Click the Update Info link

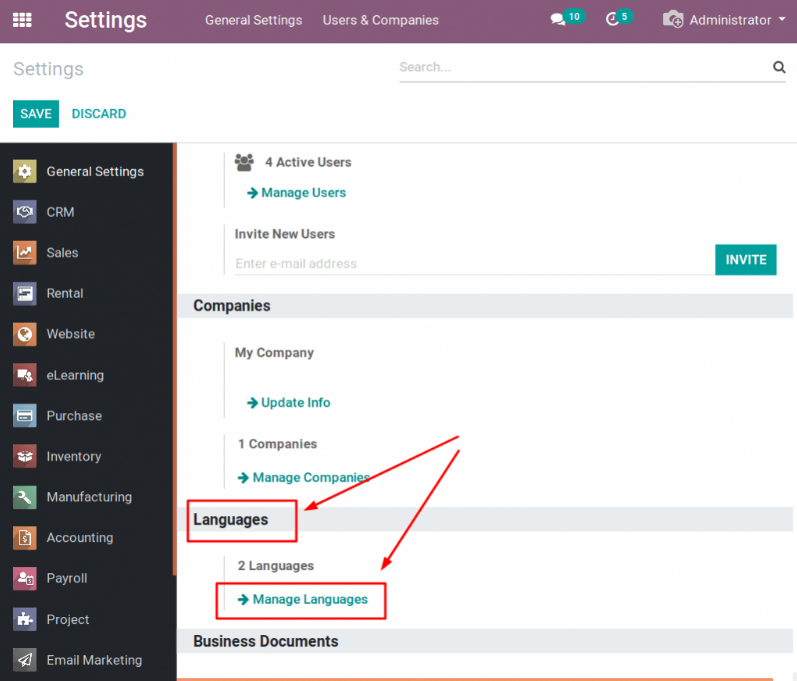pyautogui.click(x=295, y=403)
